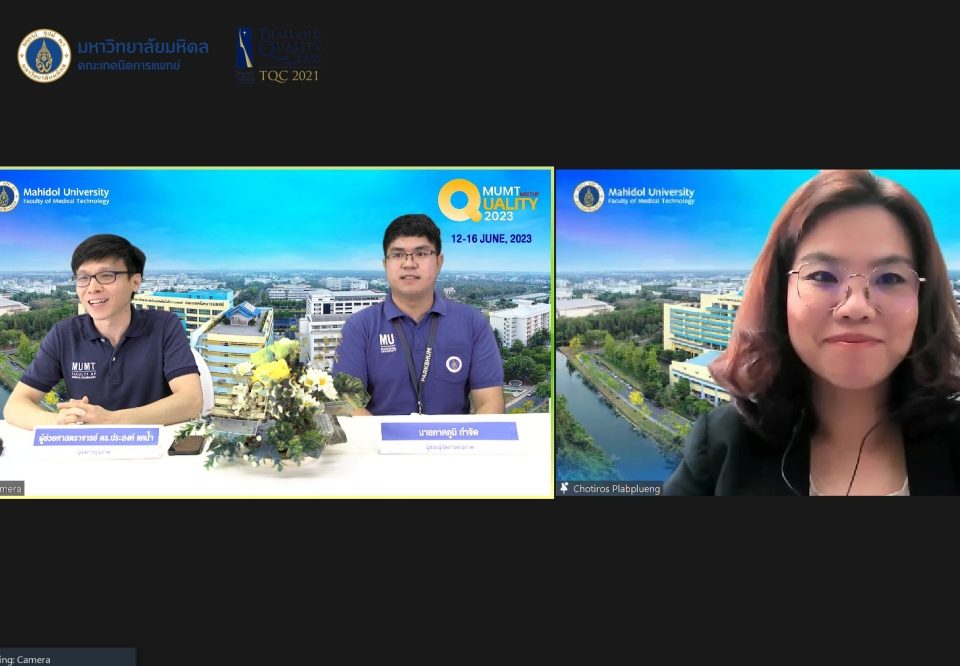Select the Chotiros Plabplueng video tile
The height and width of the screenshot is (666, 960).
(757, 330)
